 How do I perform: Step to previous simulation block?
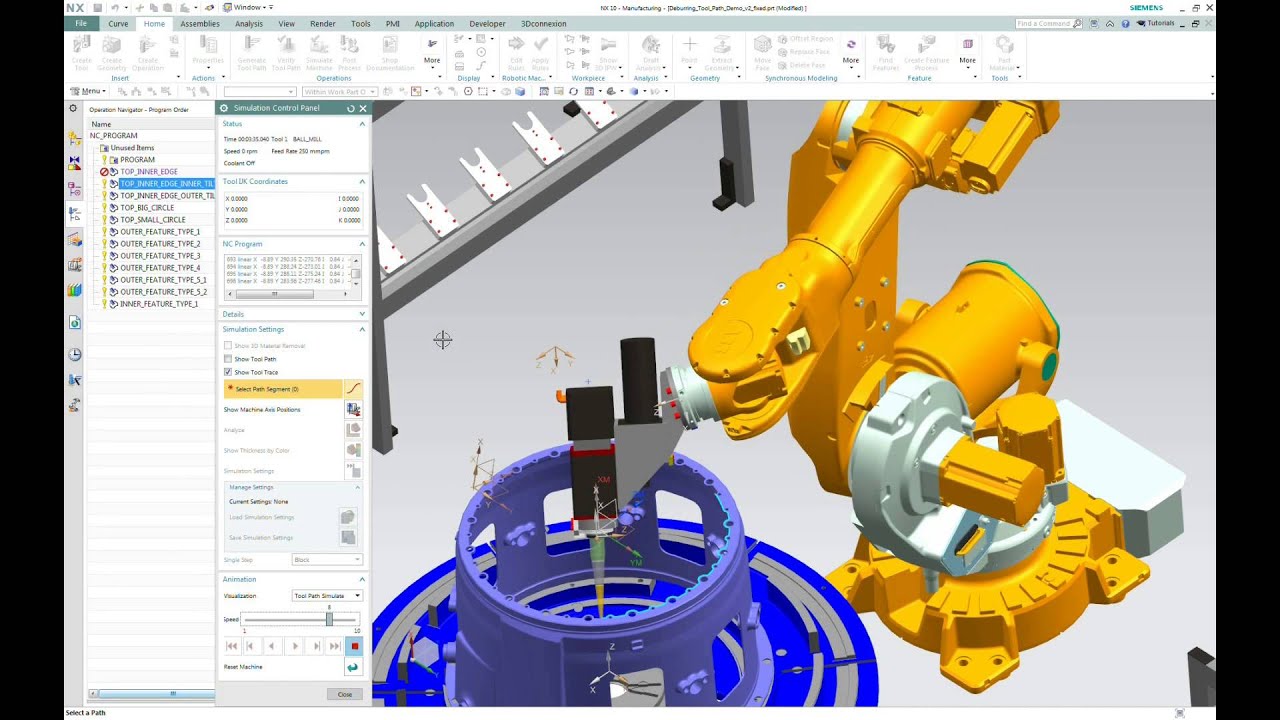pos(251,647)
